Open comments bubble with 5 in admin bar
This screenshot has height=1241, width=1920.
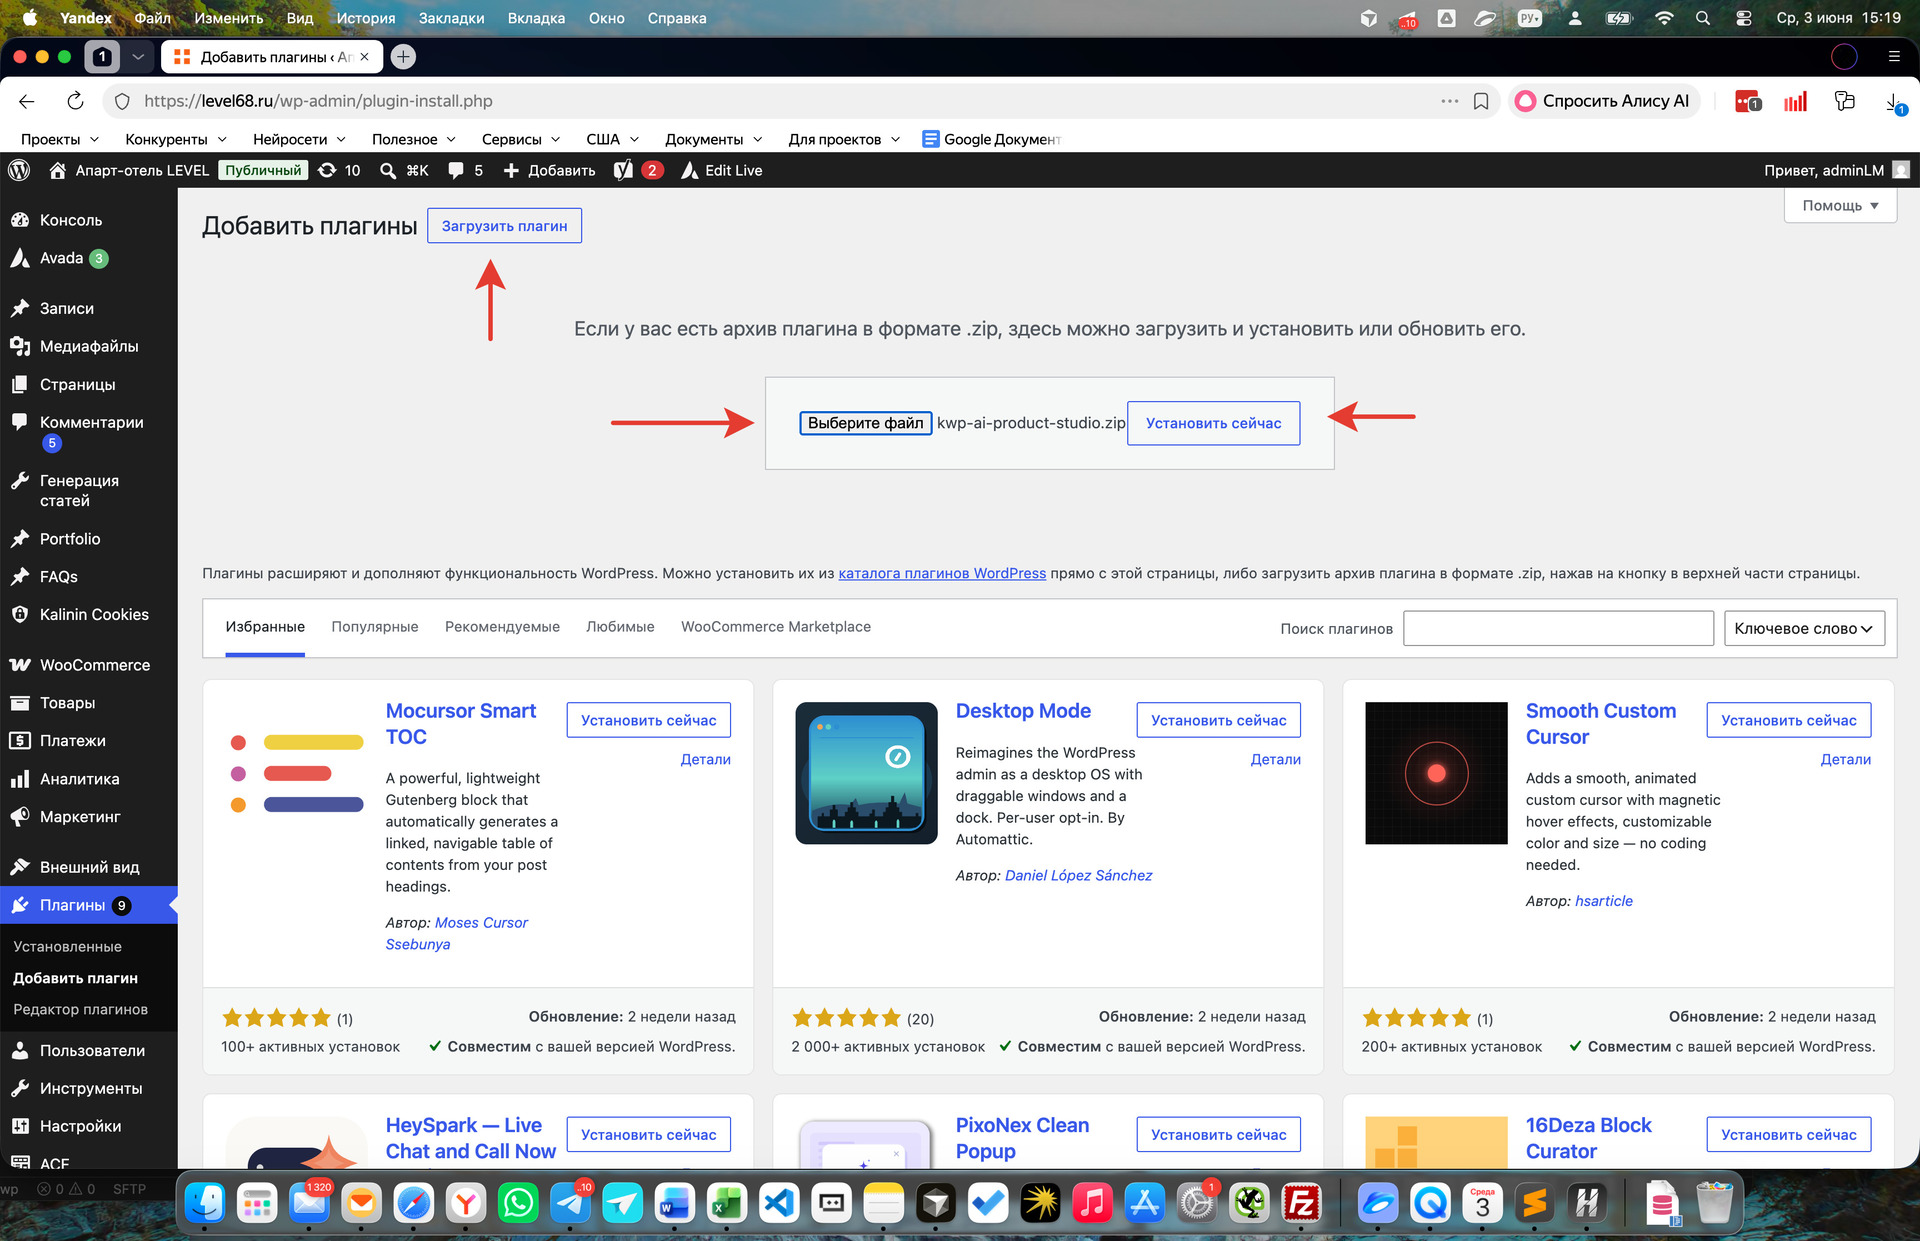(x=466, y=170)
